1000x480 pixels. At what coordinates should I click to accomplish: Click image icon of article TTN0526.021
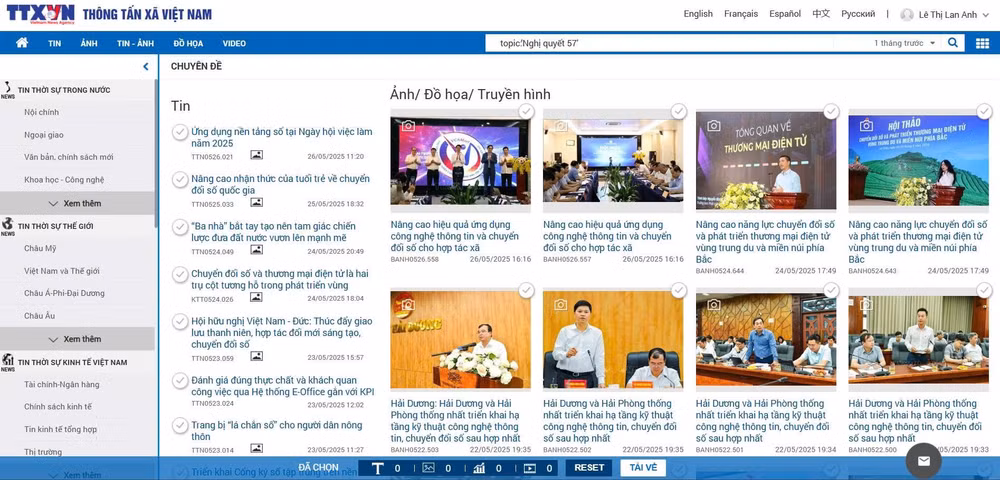(256, 155)
